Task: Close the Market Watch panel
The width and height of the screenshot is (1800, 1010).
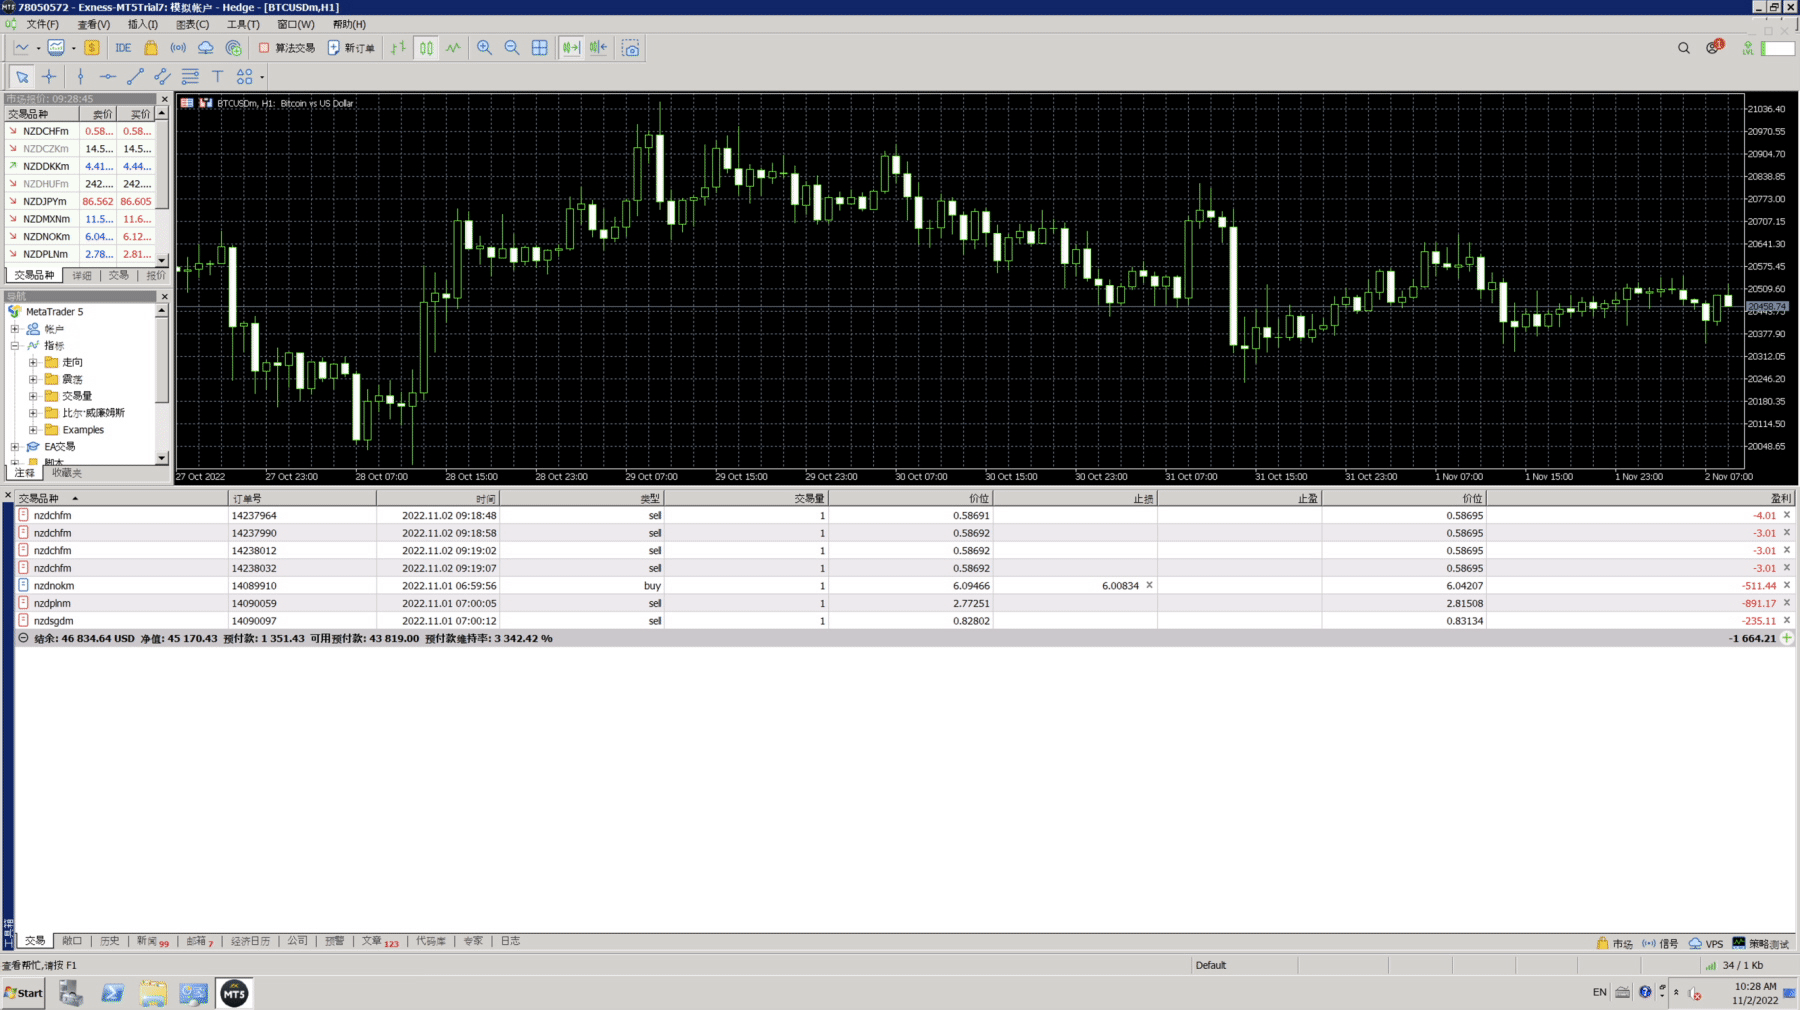Action: click(165, 99)
